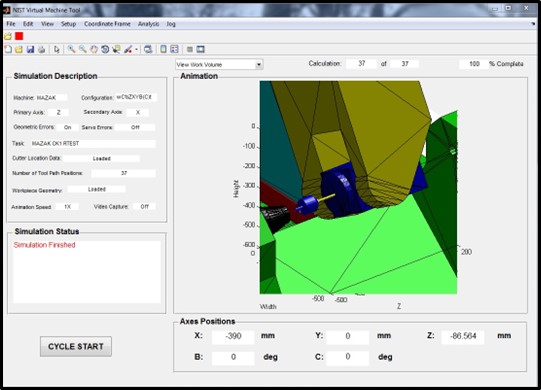The height and width of the screenshot is (390, 541).
Task: Activate the Zoom Out magnifier tool
Action: tap(82, 49)
